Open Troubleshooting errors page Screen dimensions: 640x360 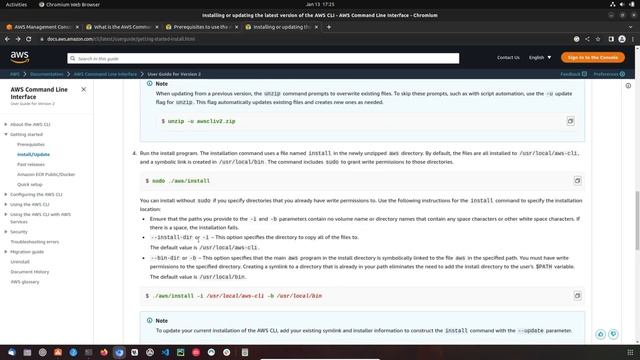click(x=35, y=242)
